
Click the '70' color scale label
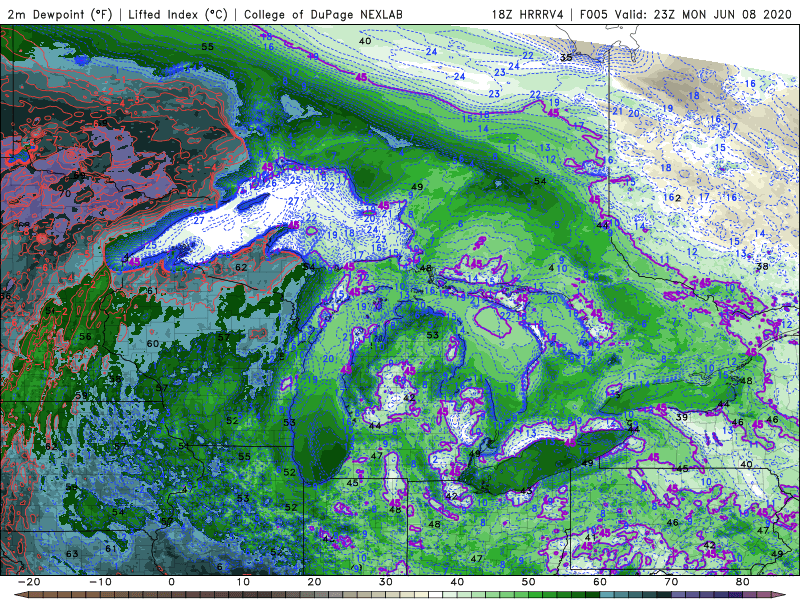(671, 582)
